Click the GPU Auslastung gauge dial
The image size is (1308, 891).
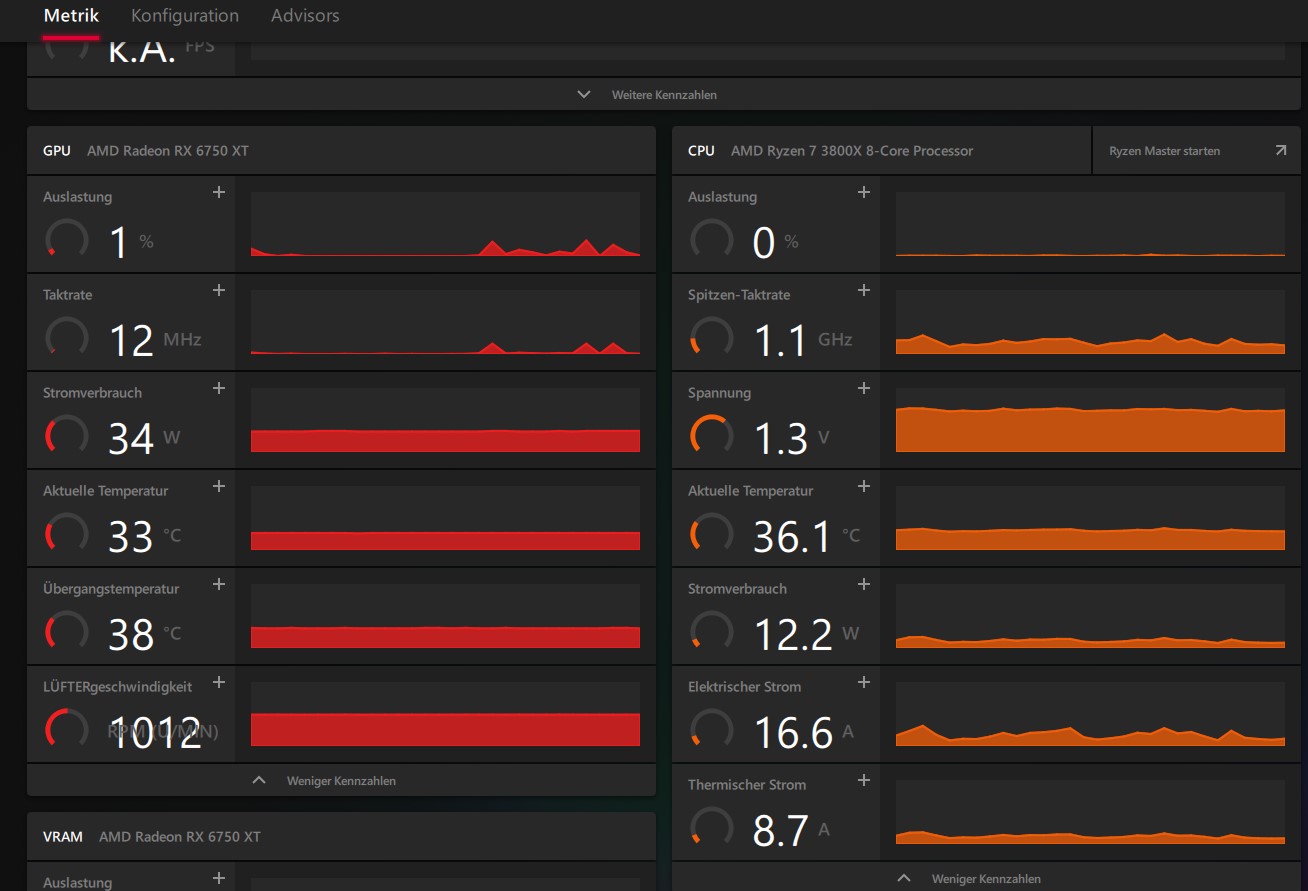[66, 239]
